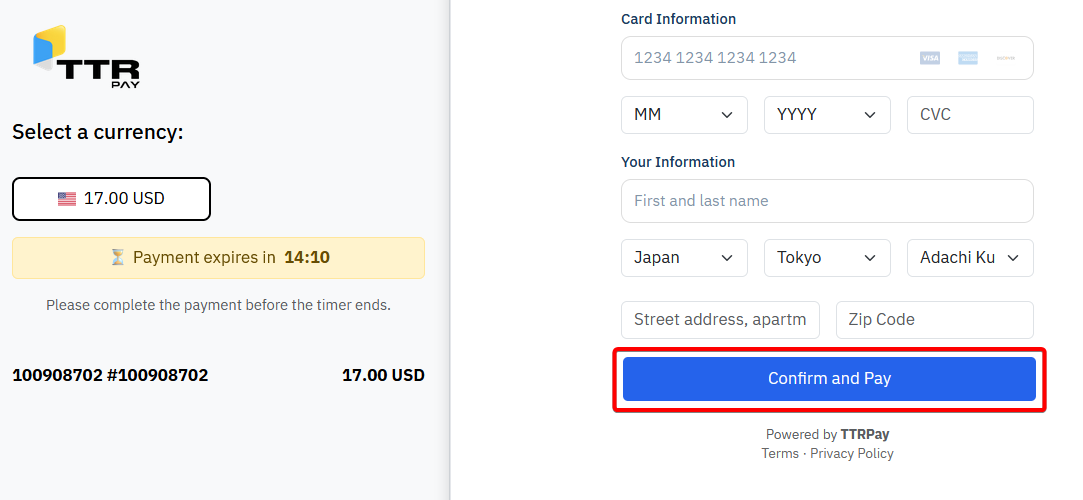The height and width of the screenshot is (500, 1083).
Task: Expand the Japan country dropdown
Action: [684, 258]
